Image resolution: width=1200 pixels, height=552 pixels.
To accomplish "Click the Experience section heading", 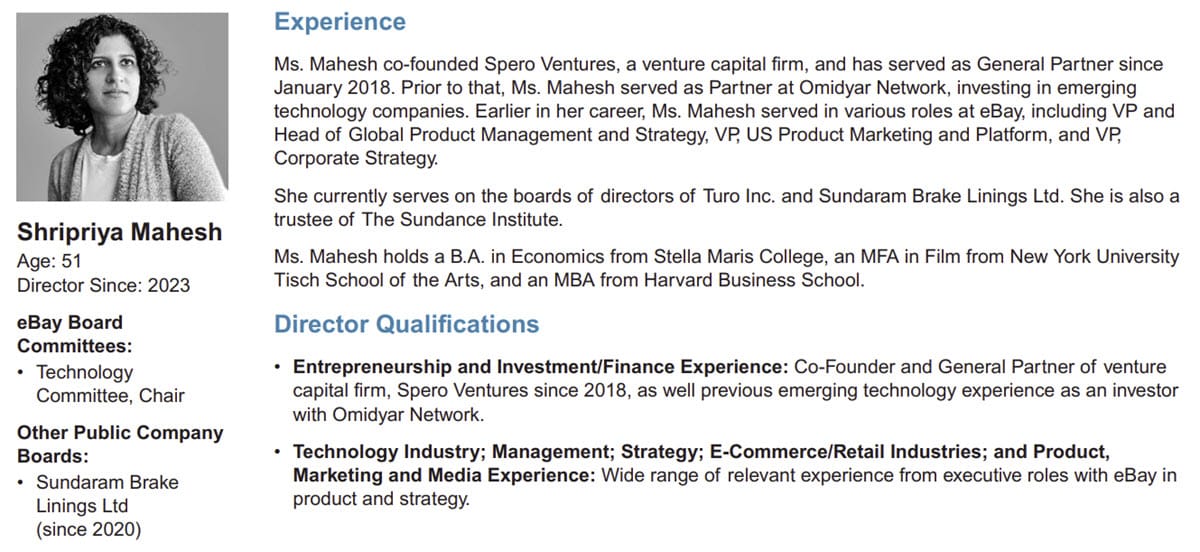I will pos(340,22).
